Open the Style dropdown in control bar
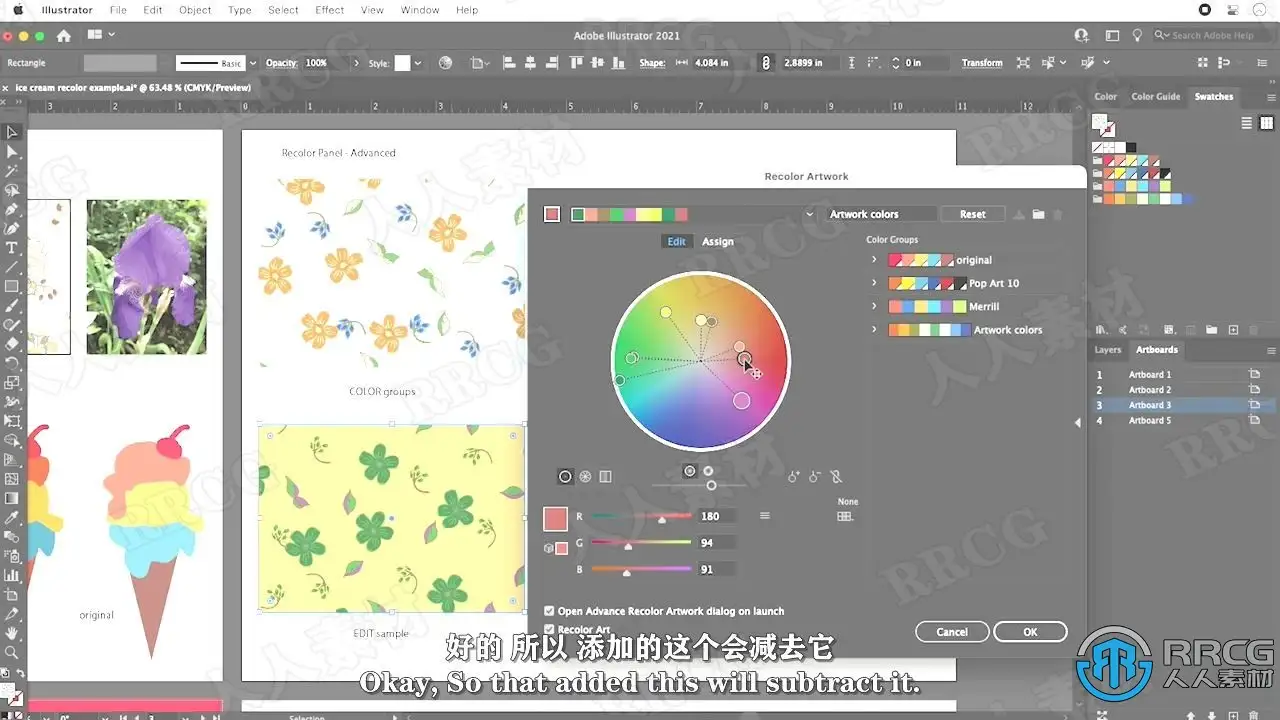 [417, 63]
